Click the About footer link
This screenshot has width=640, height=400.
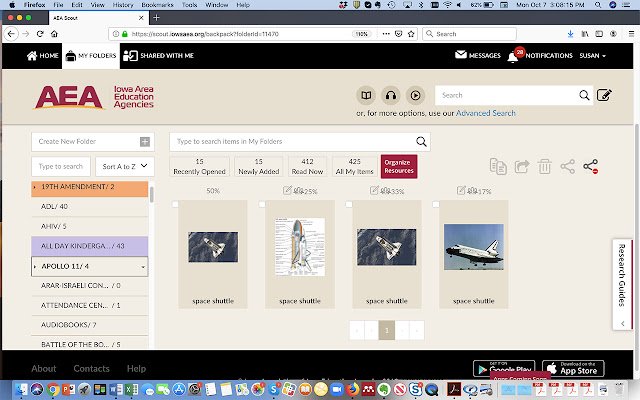(44, 369)
